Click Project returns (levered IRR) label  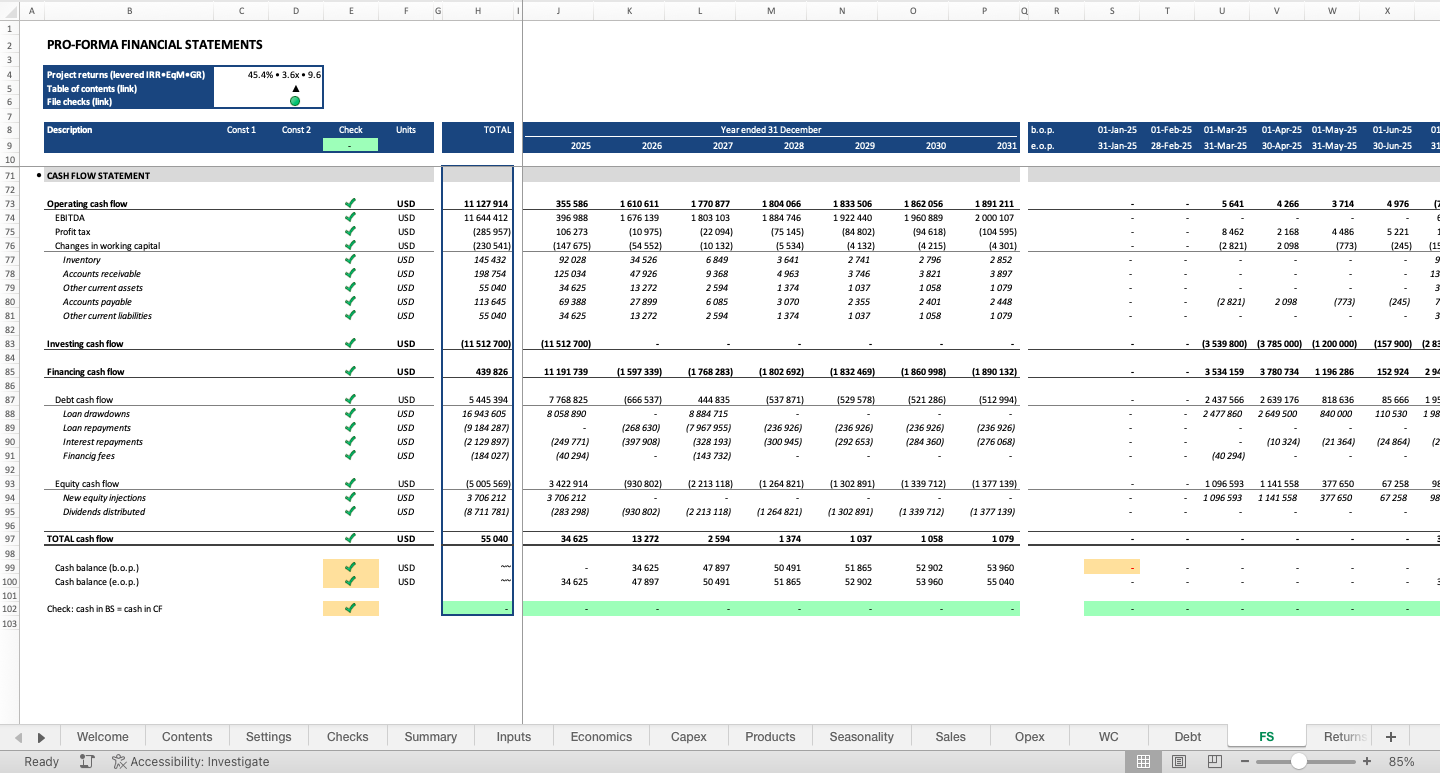pos(126,75)
